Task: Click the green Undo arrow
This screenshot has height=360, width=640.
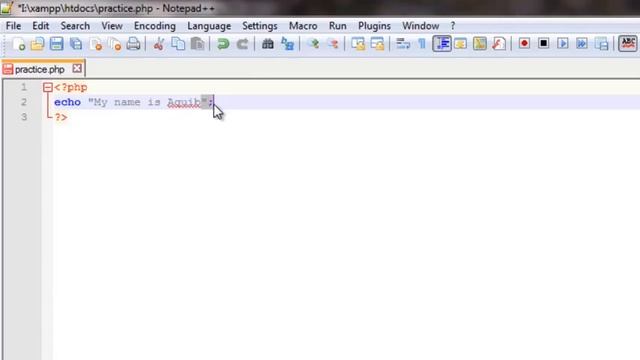Action: [x=223, y=44]
